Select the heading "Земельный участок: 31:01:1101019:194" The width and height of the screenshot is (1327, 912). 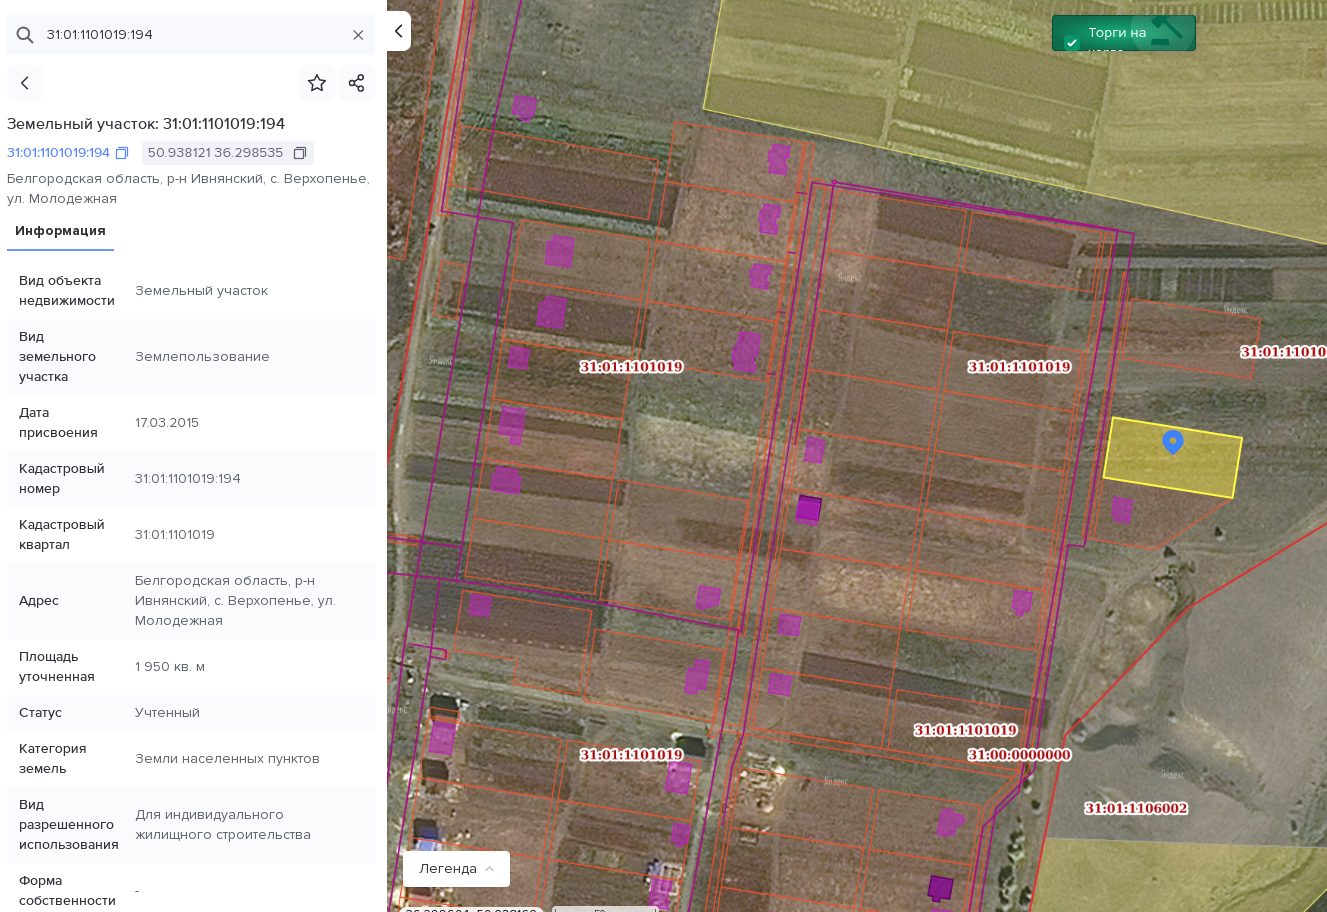click(x=146, y=124)
